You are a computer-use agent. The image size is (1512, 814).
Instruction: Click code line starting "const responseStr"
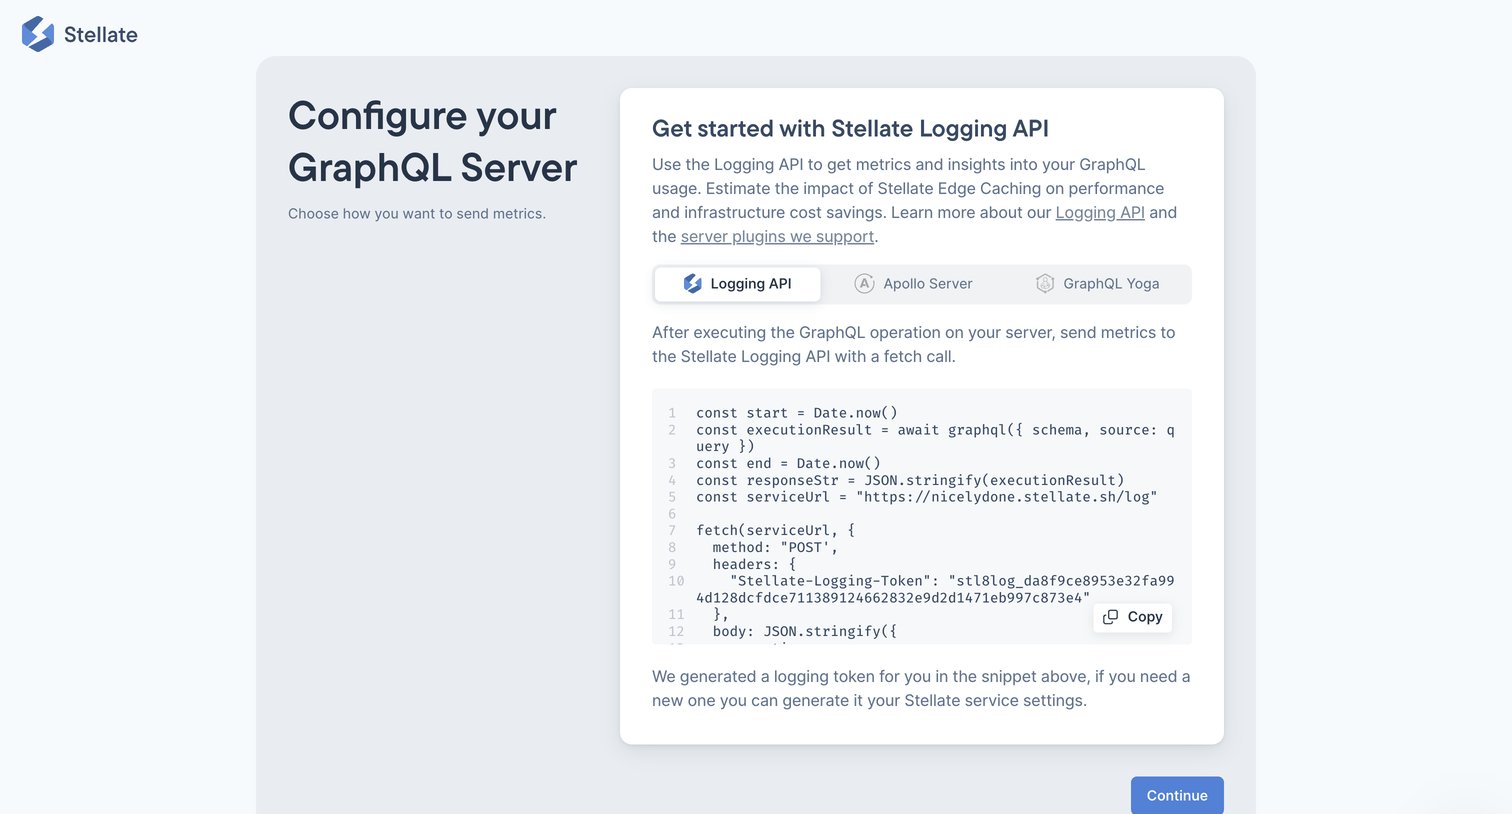[910, 480]
